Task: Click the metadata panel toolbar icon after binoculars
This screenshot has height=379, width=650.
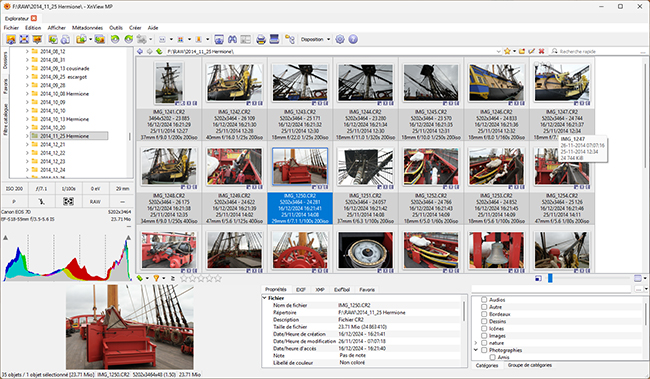Action: point(245,39)
